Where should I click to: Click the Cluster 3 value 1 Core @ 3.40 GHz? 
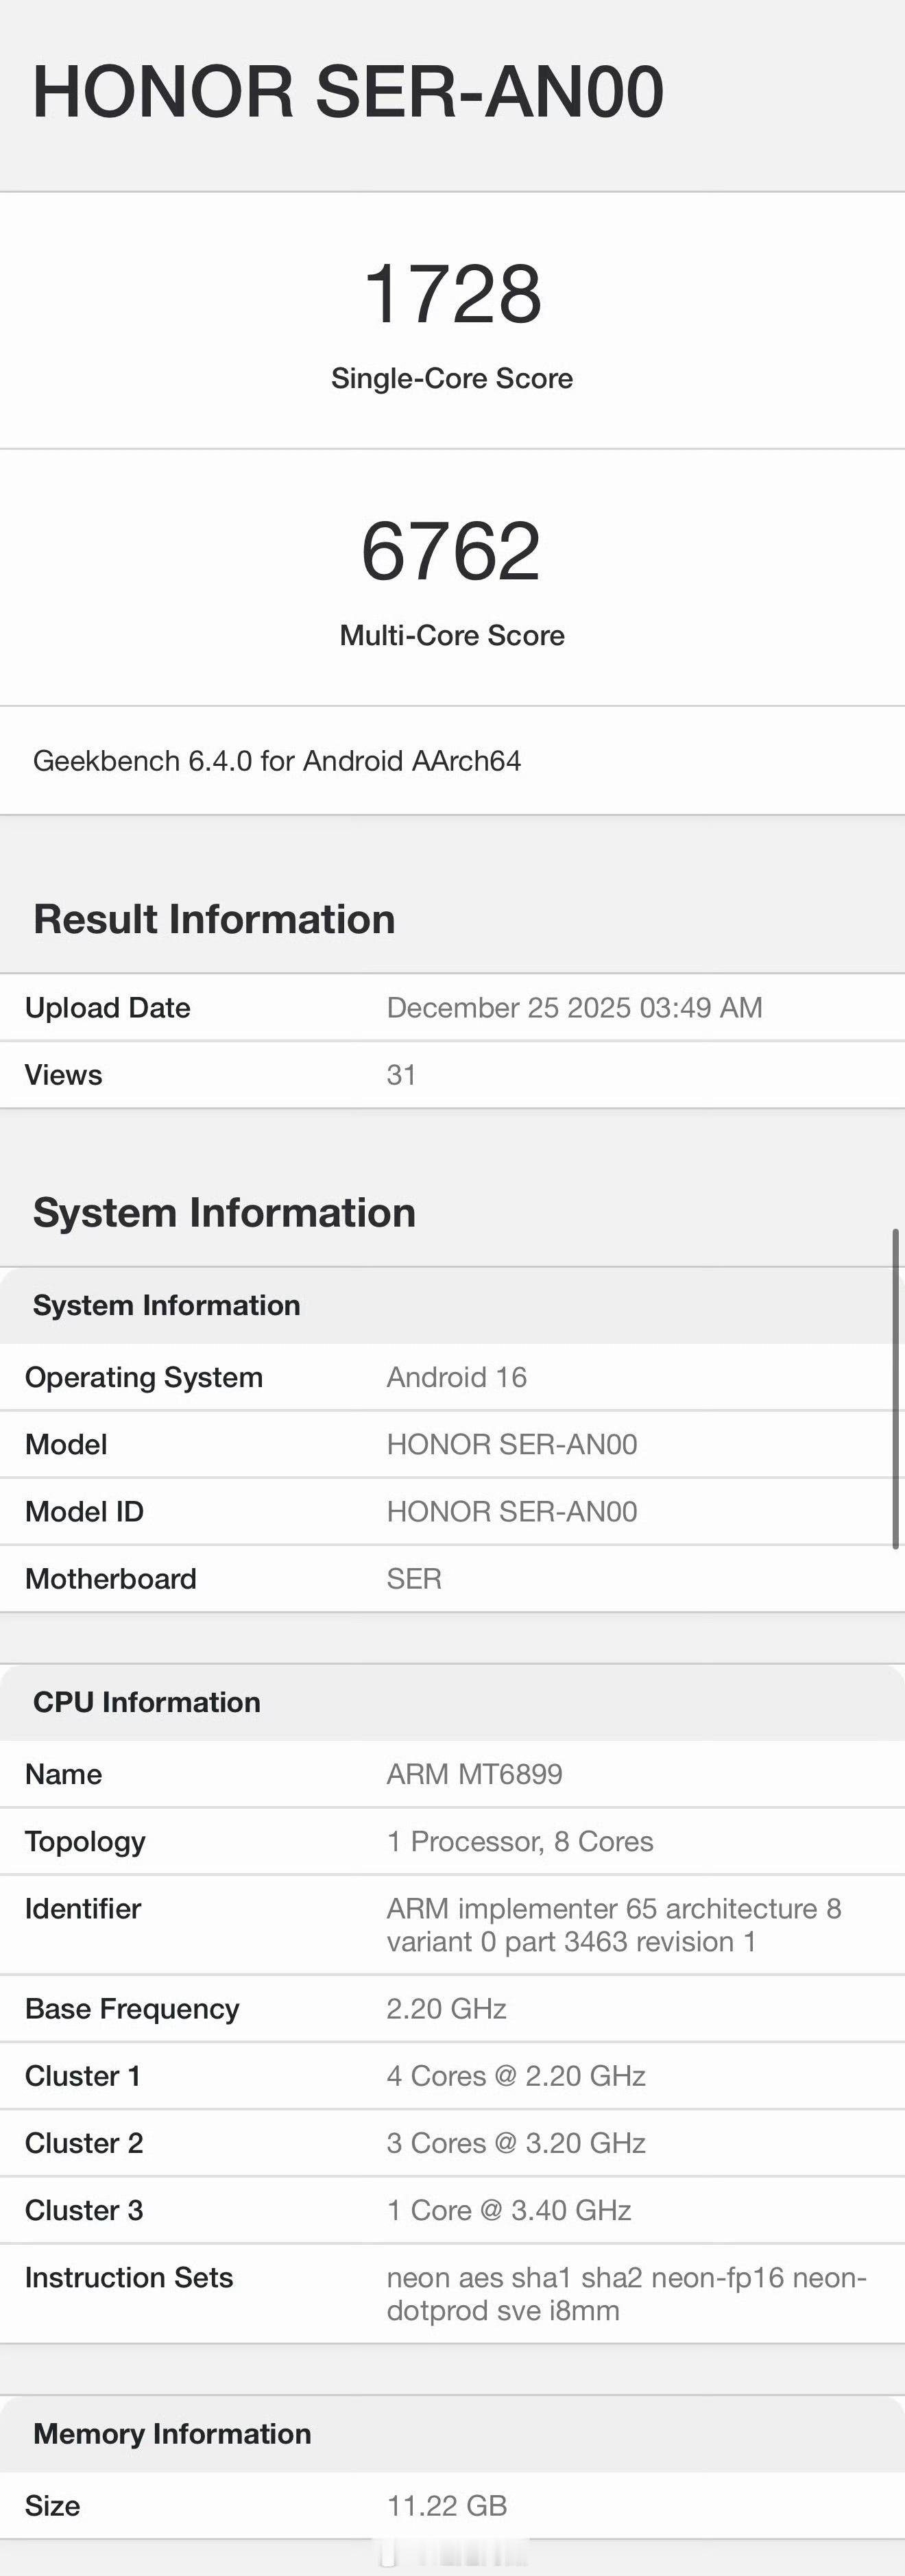(509, 2210)
